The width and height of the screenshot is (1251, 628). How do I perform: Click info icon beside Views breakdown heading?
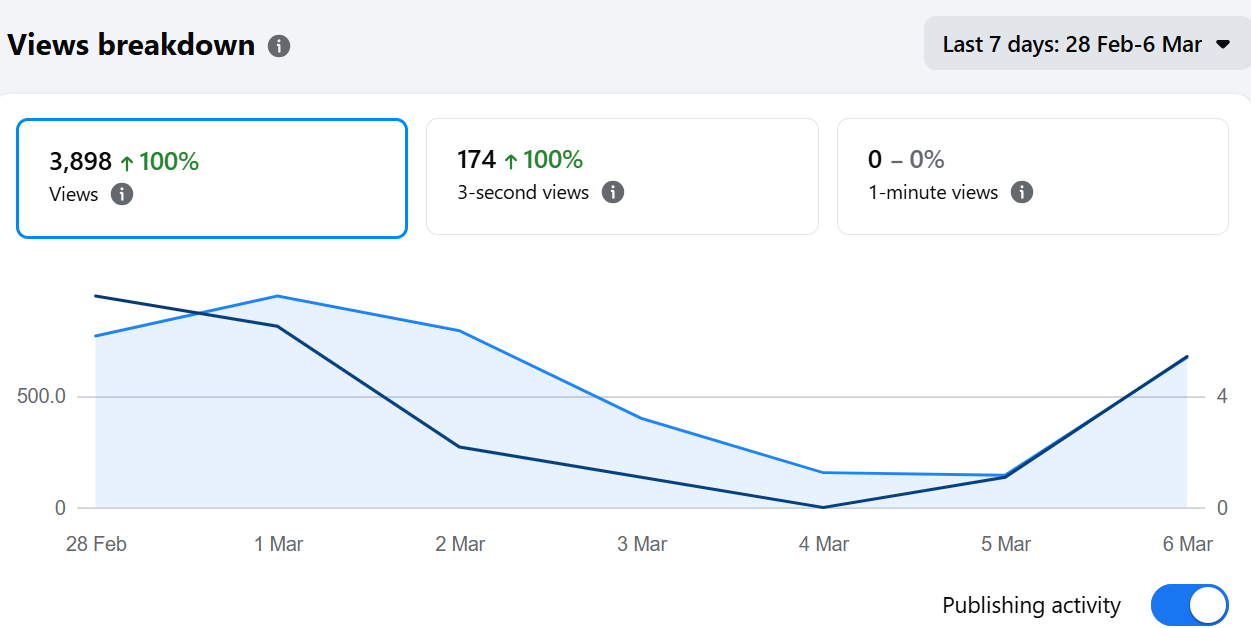279,46
